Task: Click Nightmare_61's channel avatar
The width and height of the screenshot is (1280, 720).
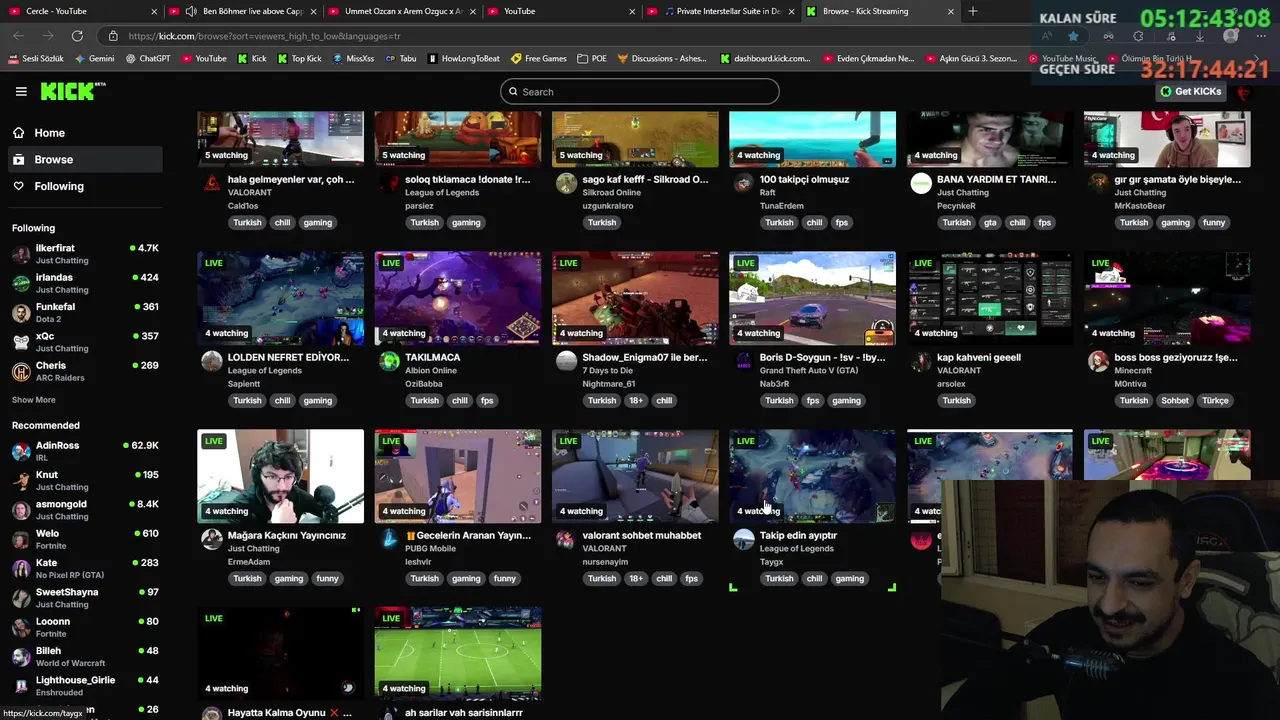Action: 566,361
